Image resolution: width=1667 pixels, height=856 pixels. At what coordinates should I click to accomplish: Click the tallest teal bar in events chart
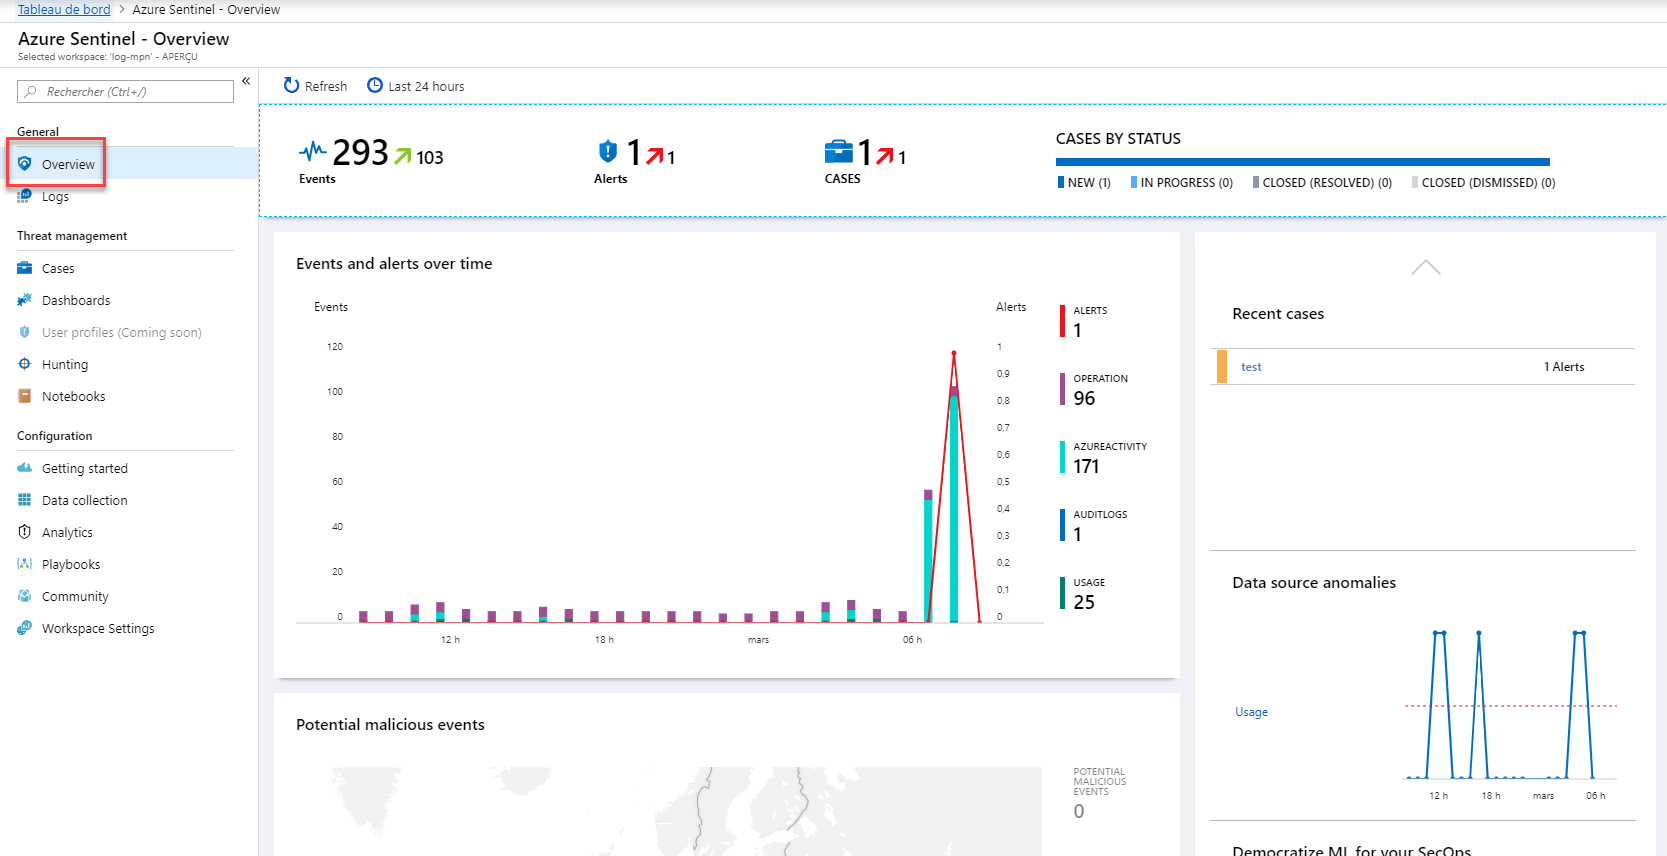pos(954,509)
